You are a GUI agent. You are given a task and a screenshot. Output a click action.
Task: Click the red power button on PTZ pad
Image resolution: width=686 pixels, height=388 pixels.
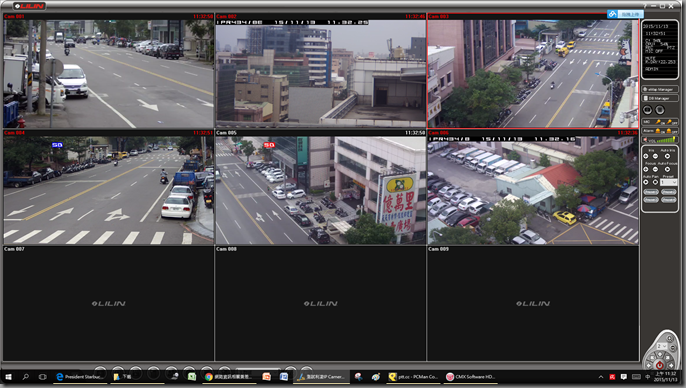click(x=660, y=365)
